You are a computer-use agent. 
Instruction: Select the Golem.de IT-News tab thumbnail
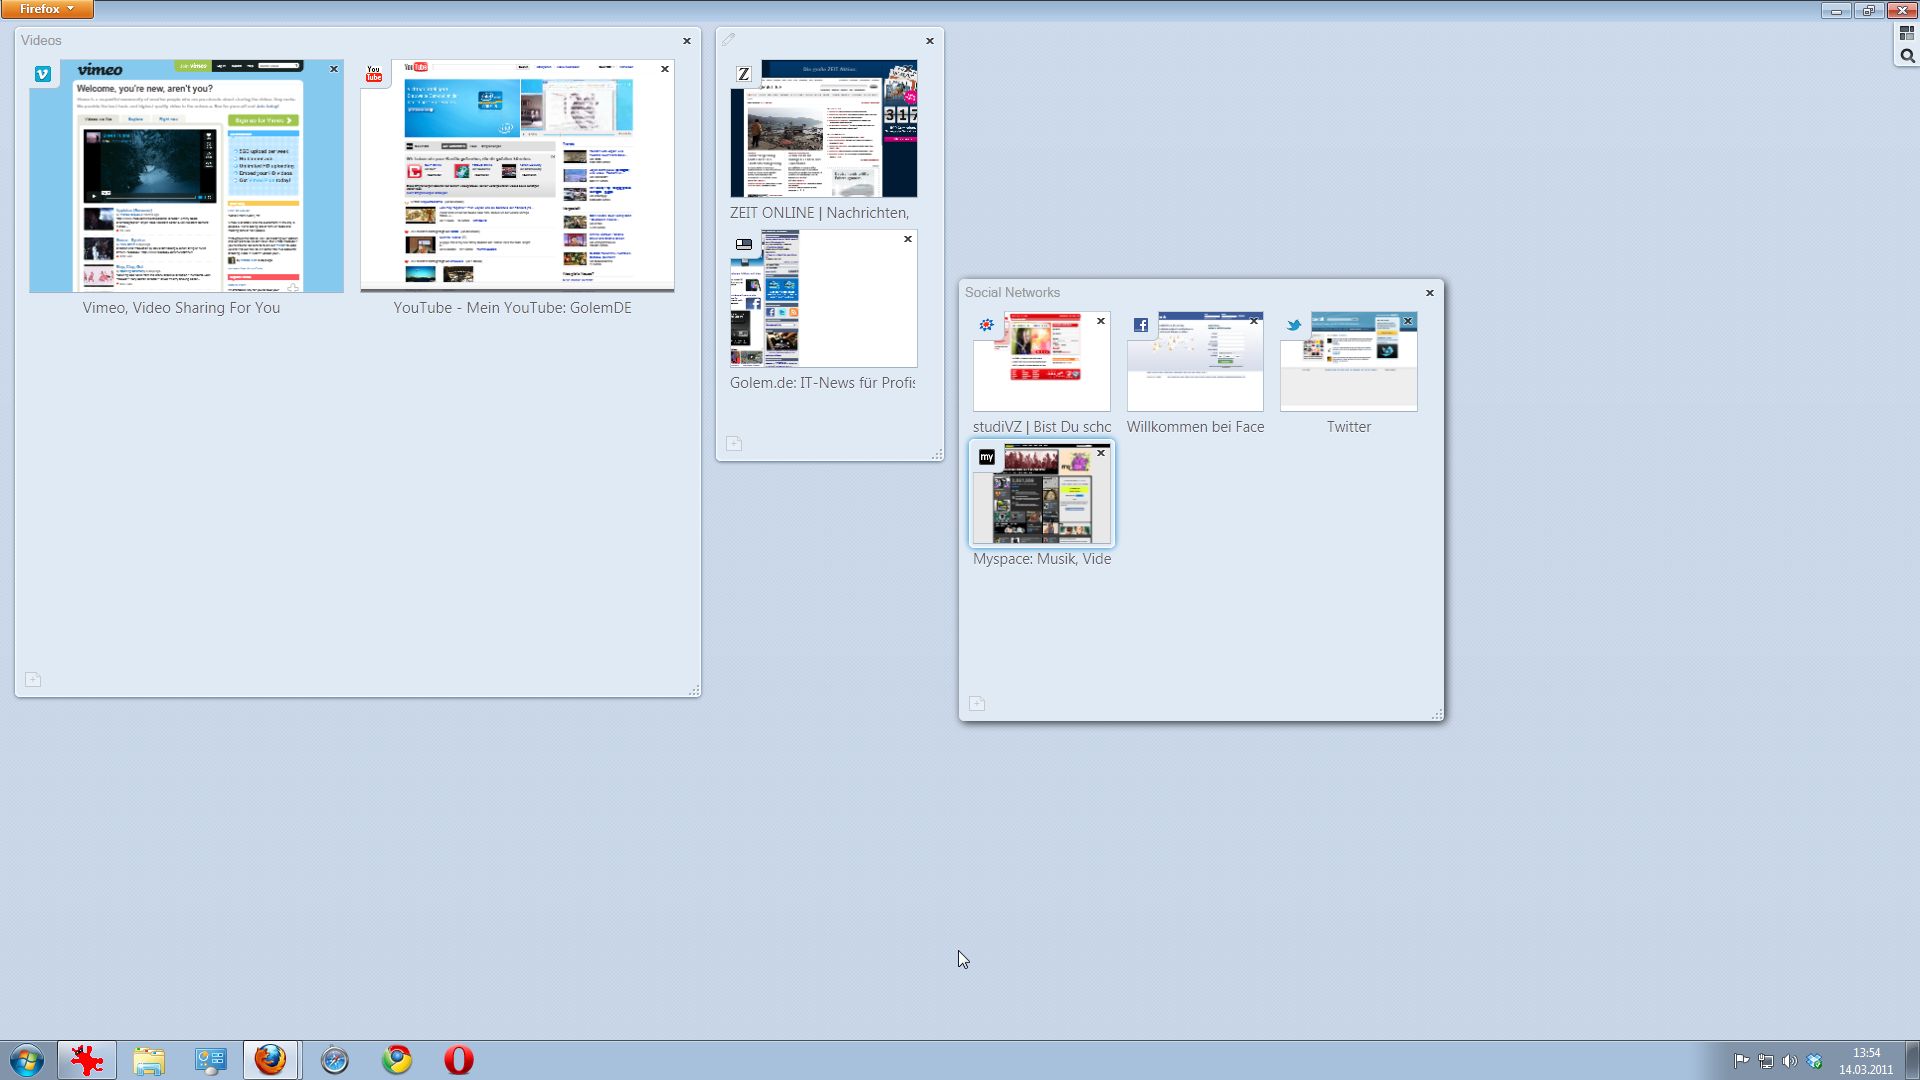823,298
